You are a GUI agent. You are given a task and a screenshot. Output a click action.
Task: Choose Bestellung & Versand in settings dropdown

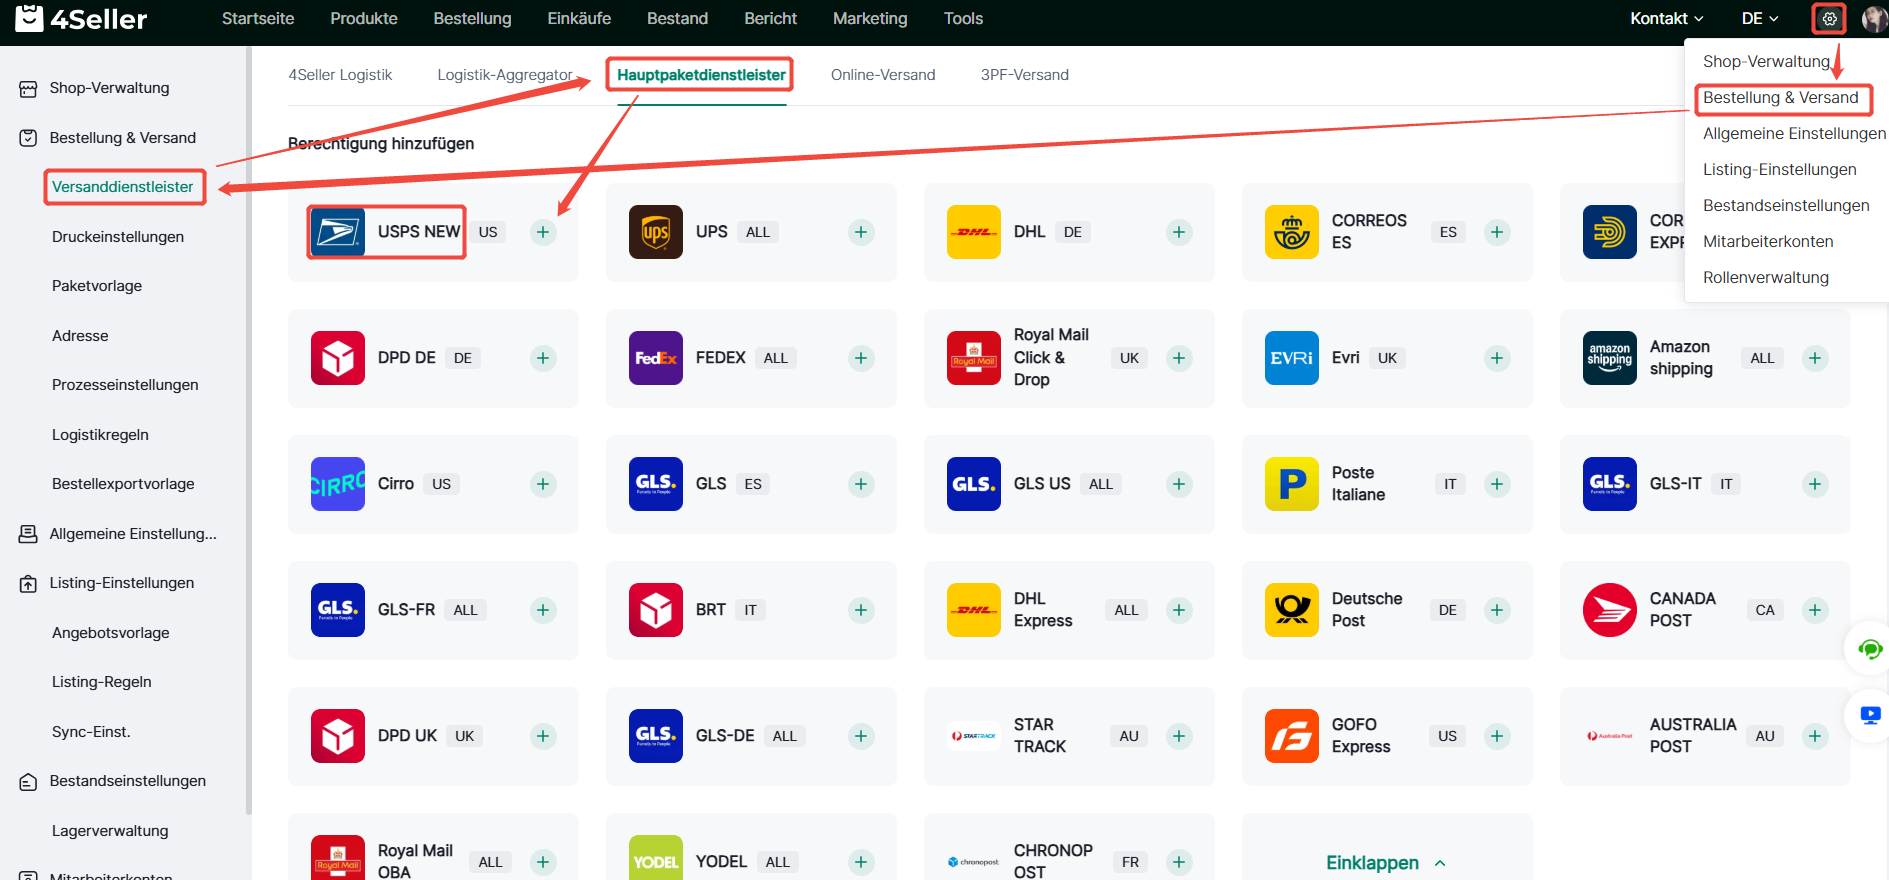tap(1781, 98)
